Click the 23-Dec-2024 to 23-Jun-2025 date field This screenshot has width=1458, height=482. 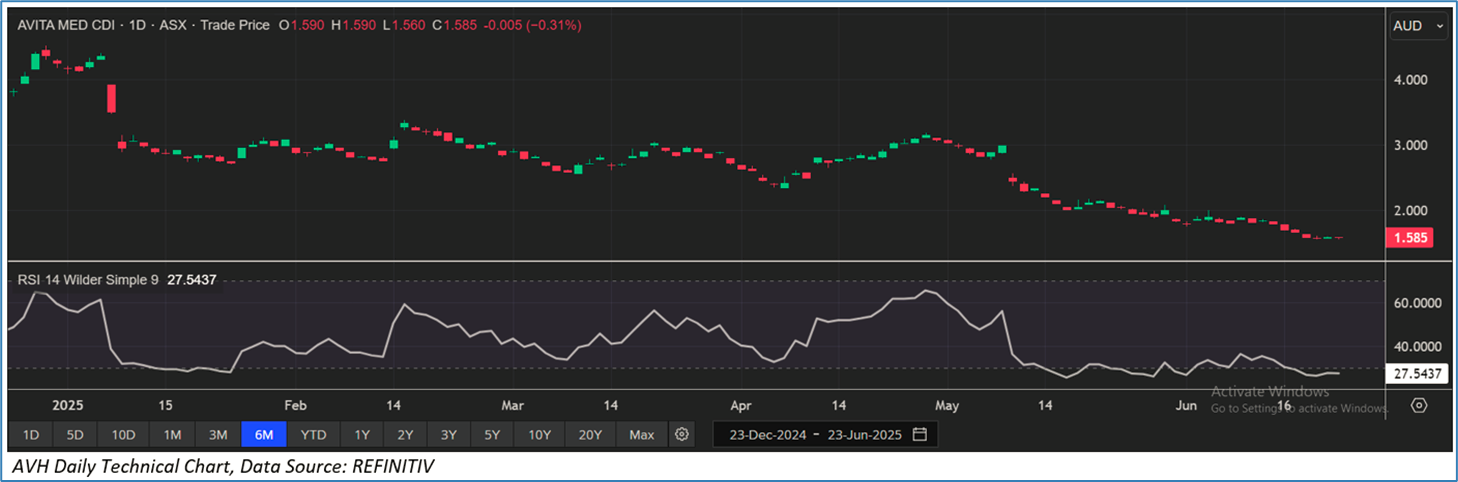click(x=815, y=435)
